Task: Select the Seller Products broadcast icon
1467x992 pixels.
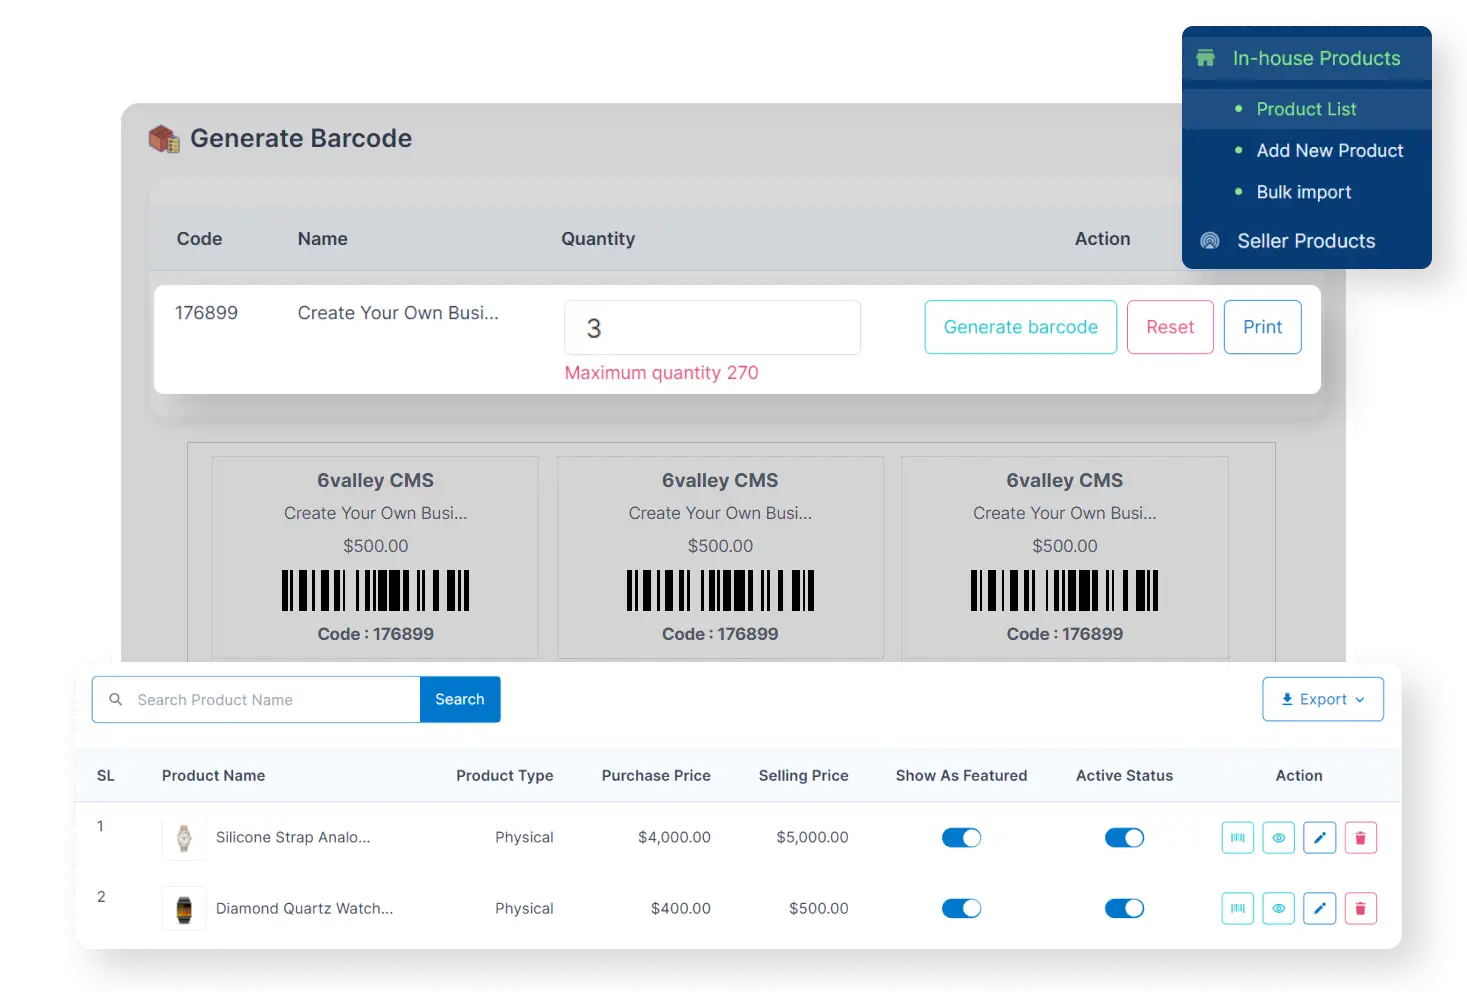Action: 1209,240
